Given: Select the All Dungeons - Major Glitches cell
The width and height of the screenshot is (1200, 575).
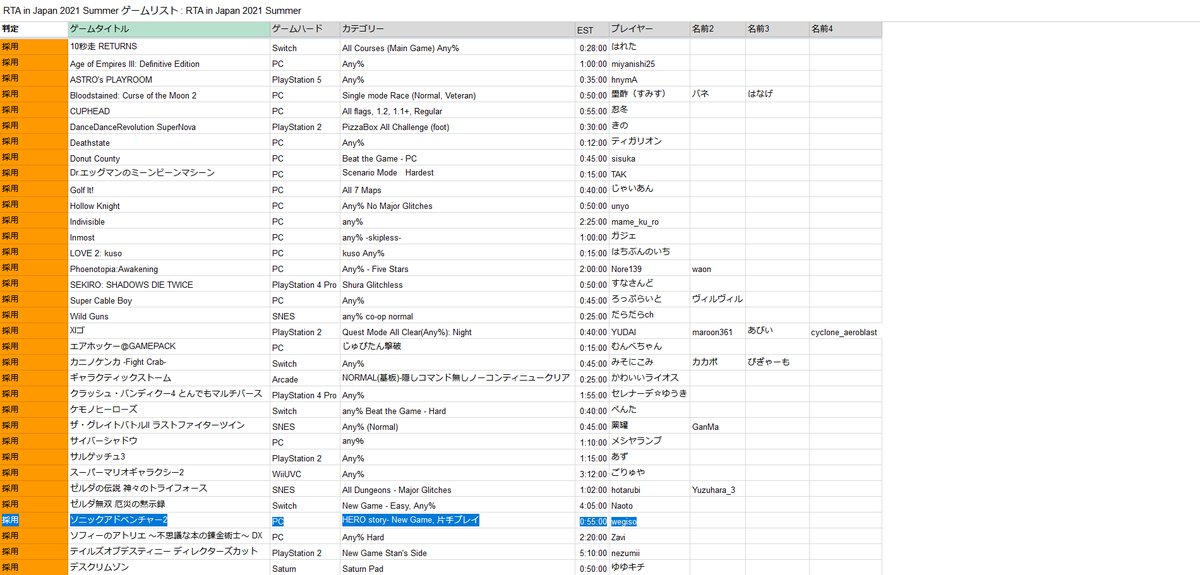Looking at the screenshot, I should coord(457,490).
